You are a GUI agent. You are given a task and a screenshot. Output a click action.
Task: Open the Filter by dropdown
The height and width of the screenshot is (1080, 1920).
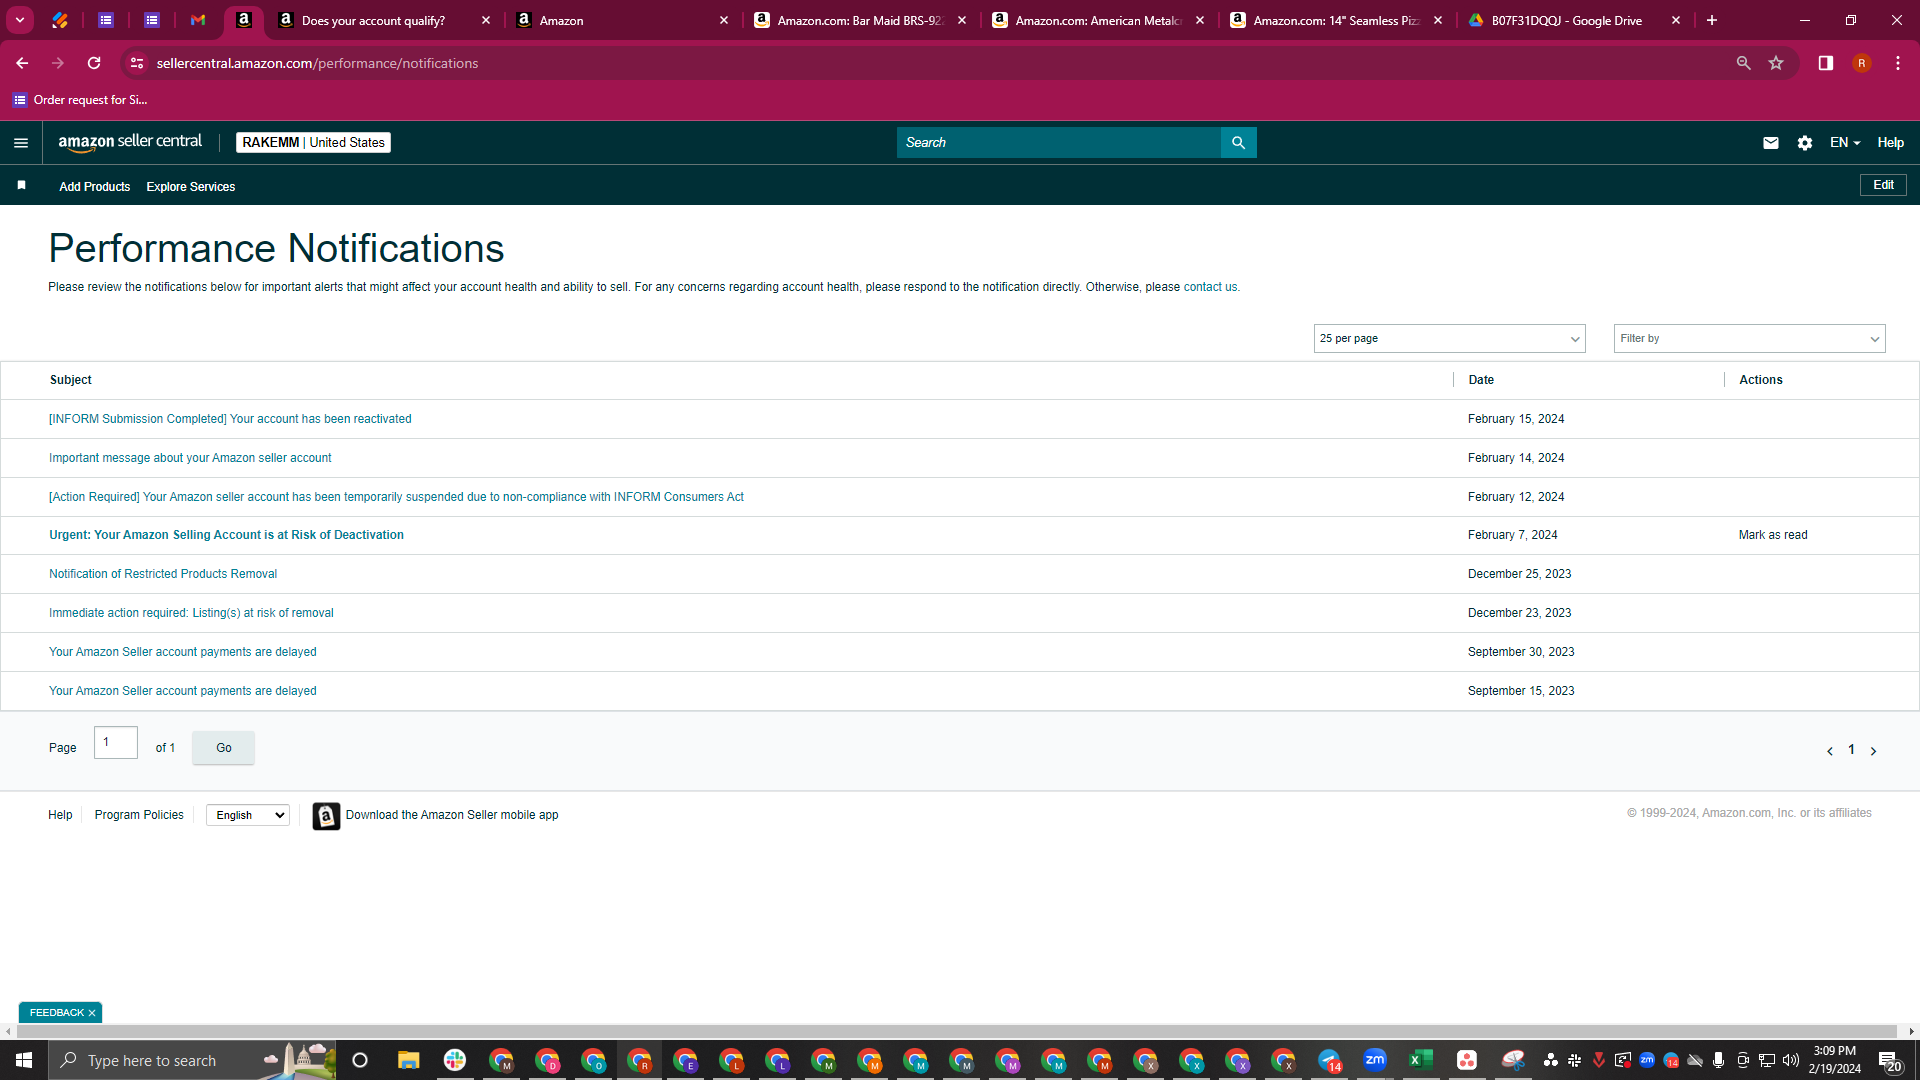tap(1749, 339)
